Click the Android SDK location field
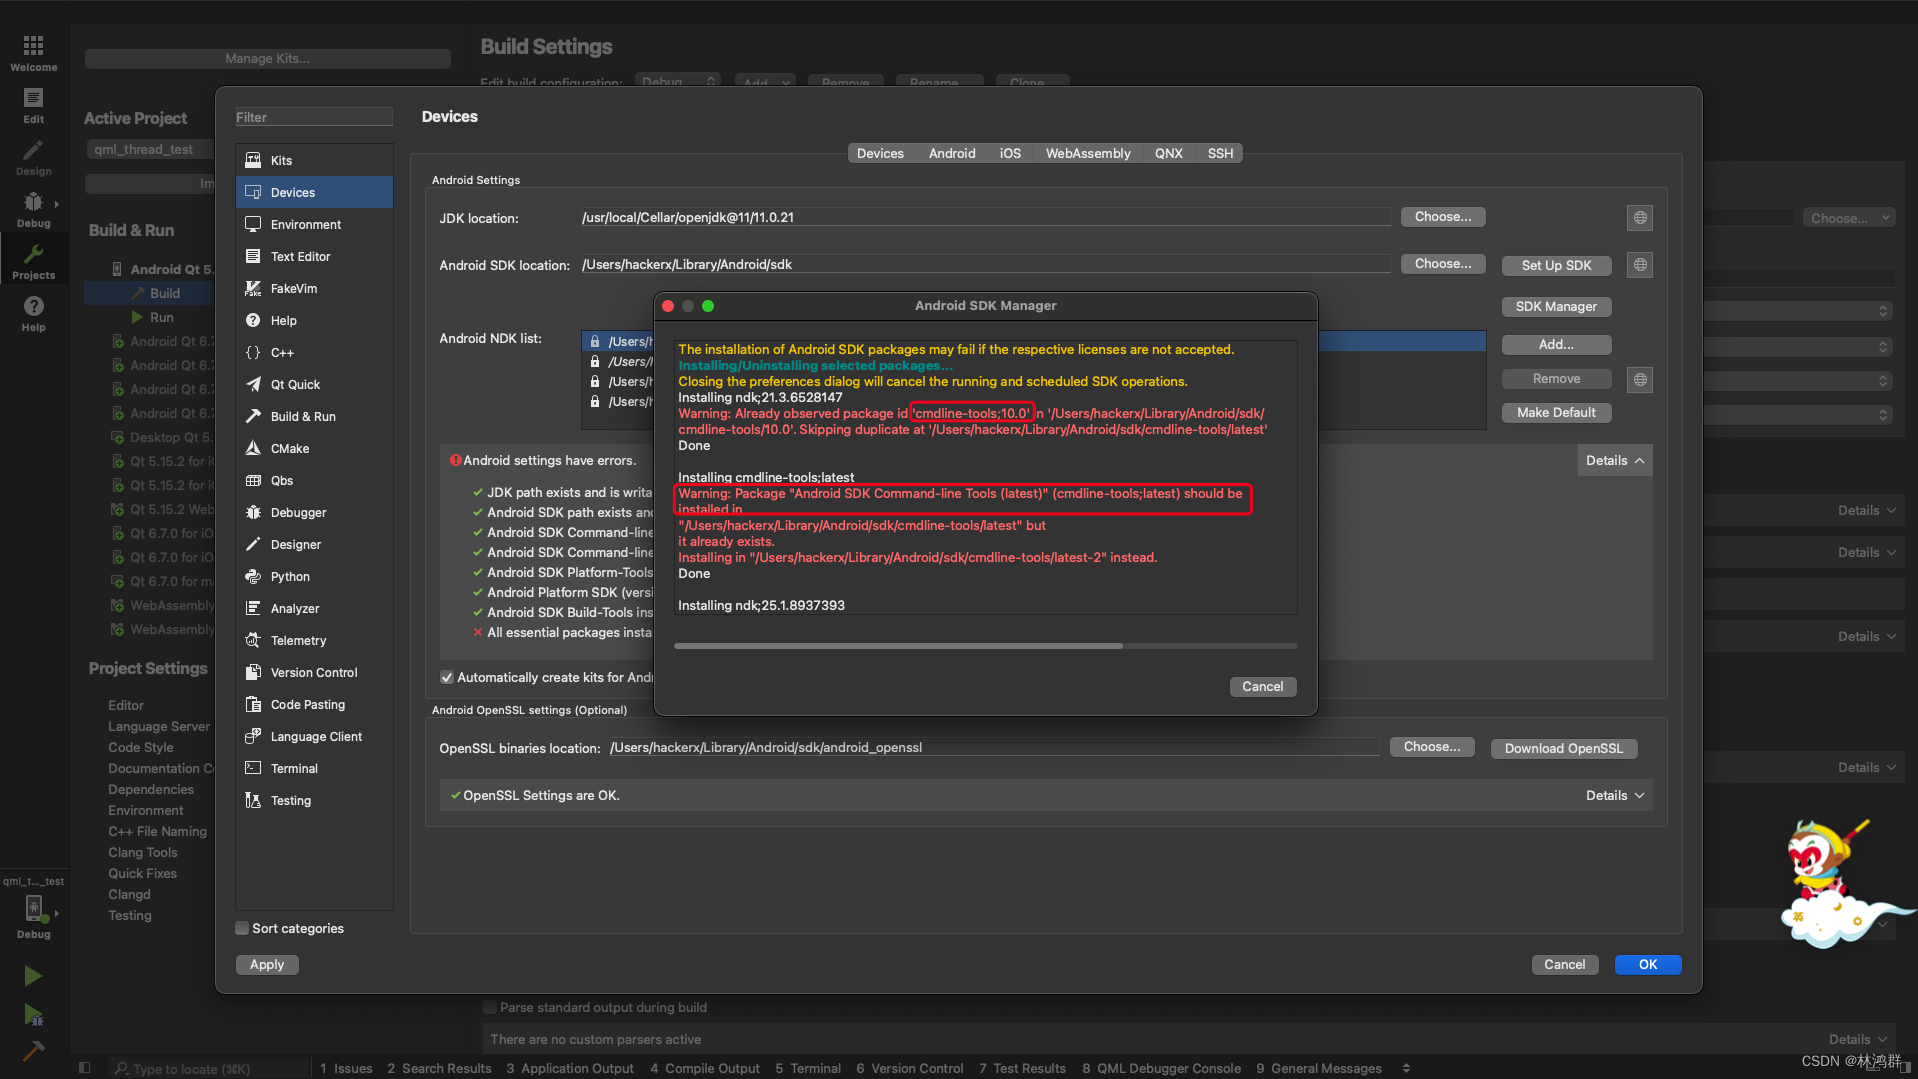 point(985,264)
